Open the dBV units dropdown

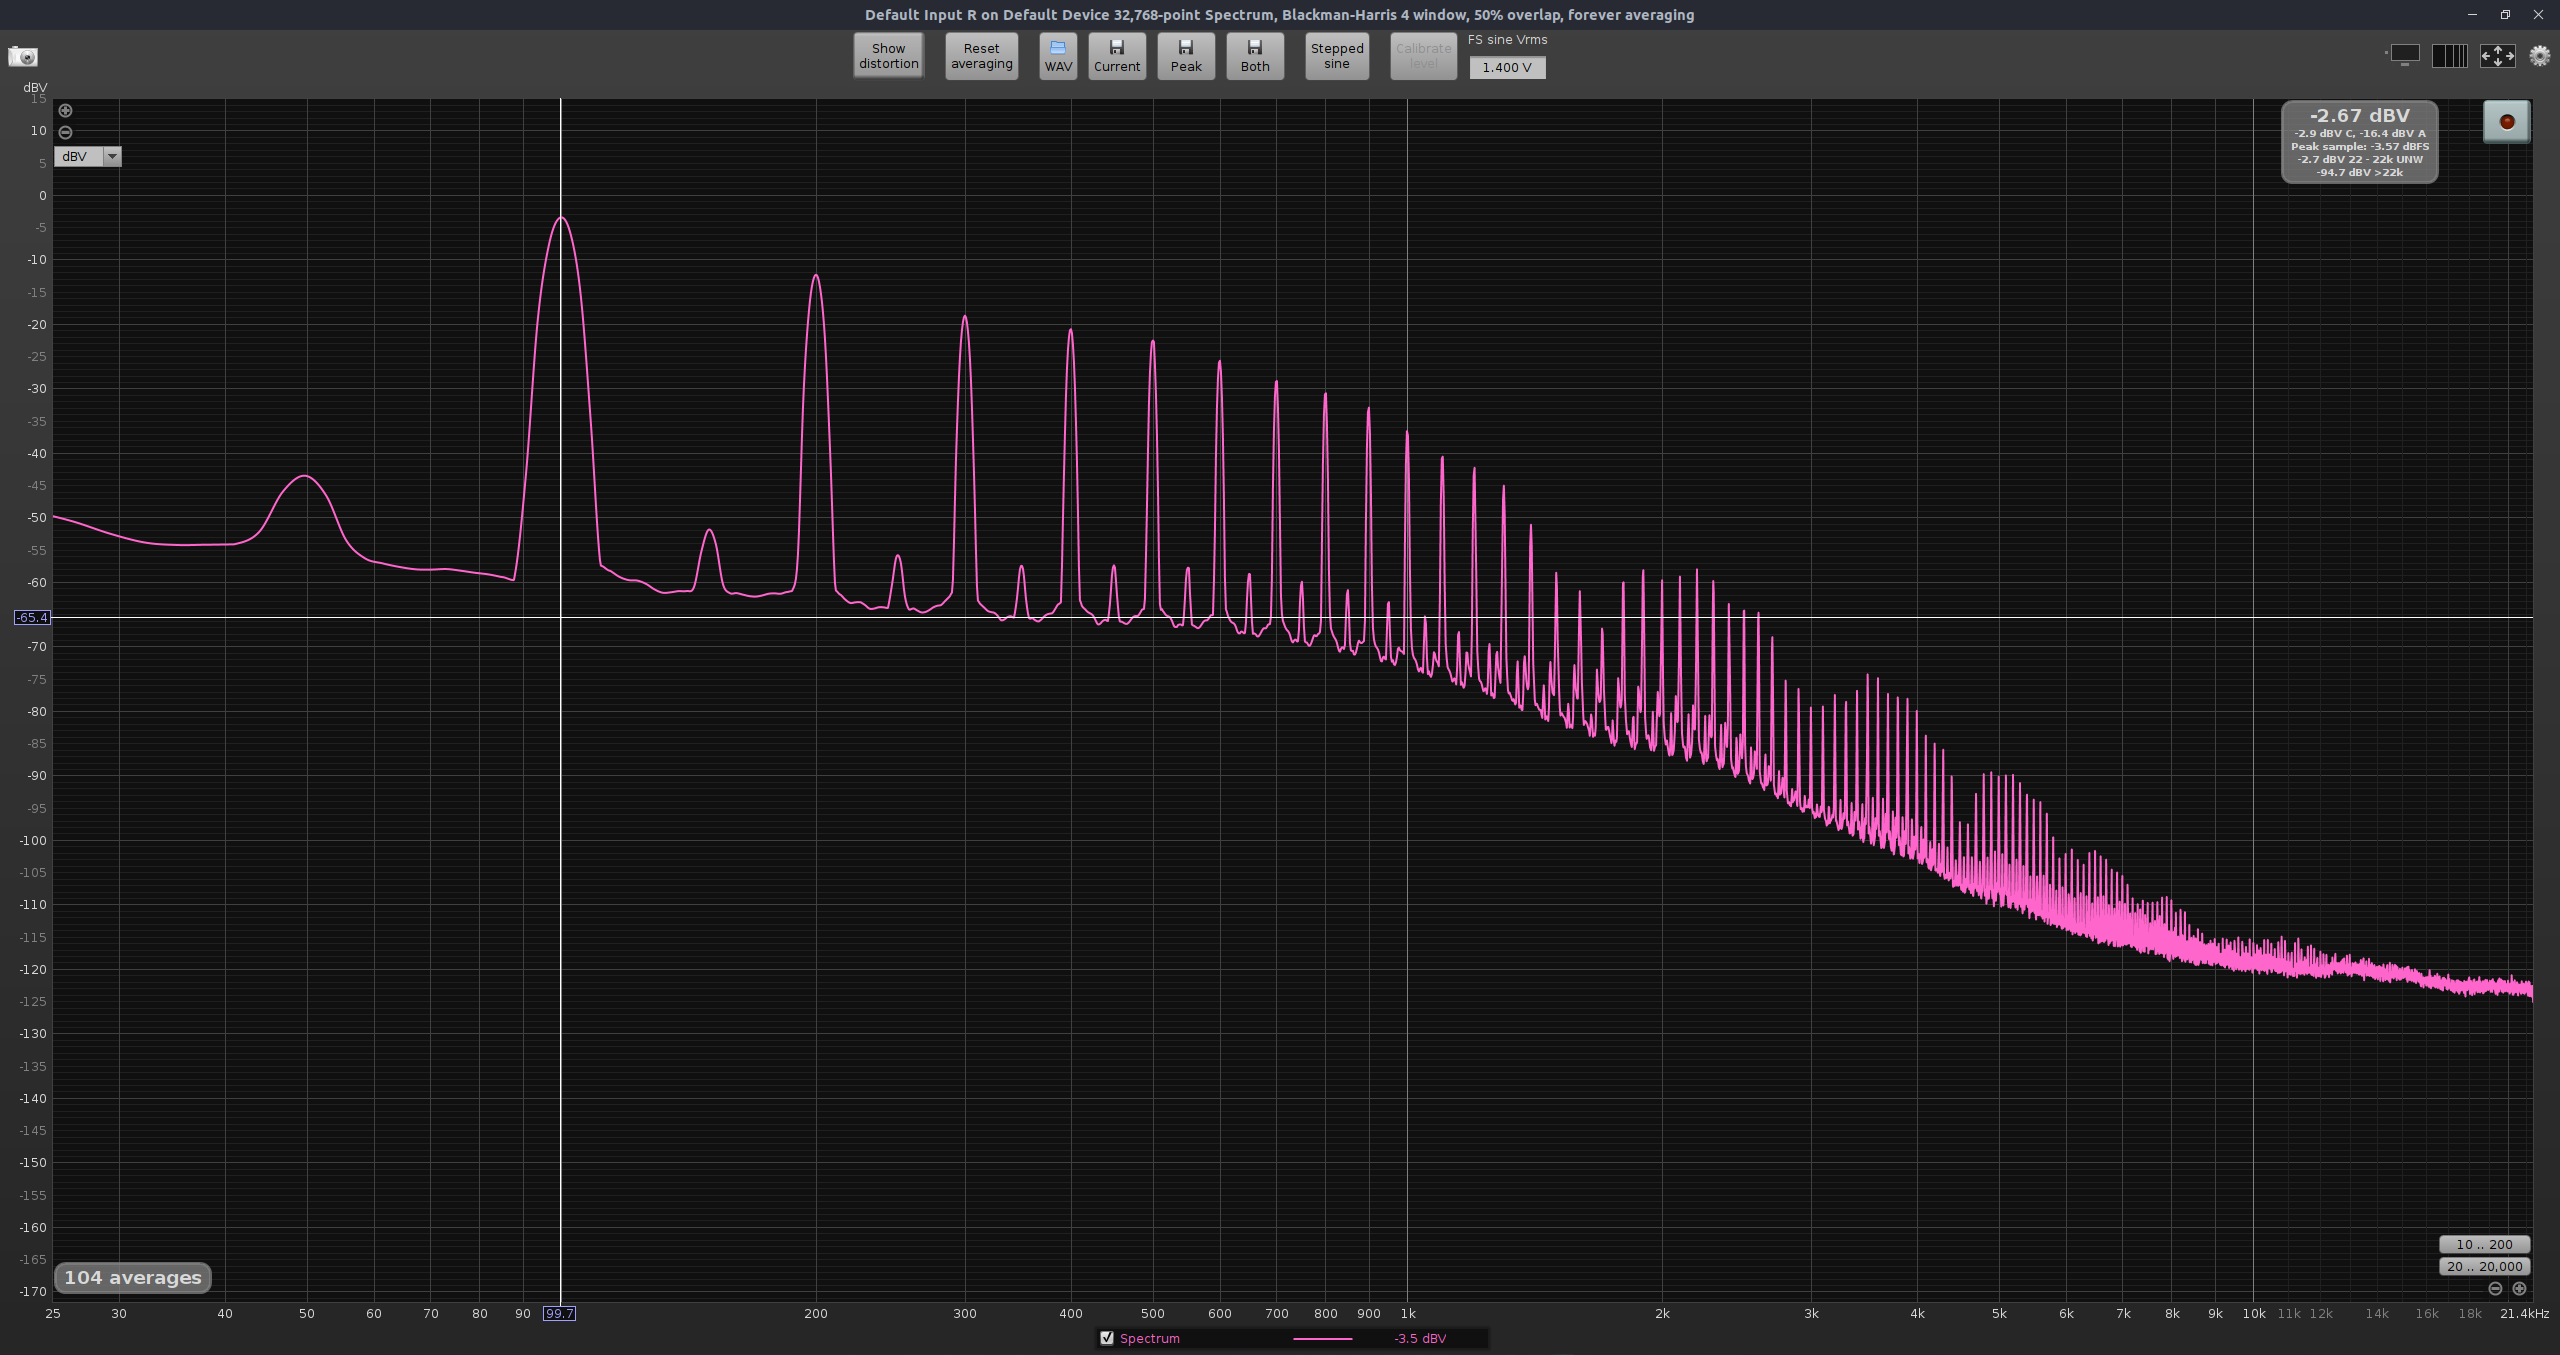coord(88,156)
